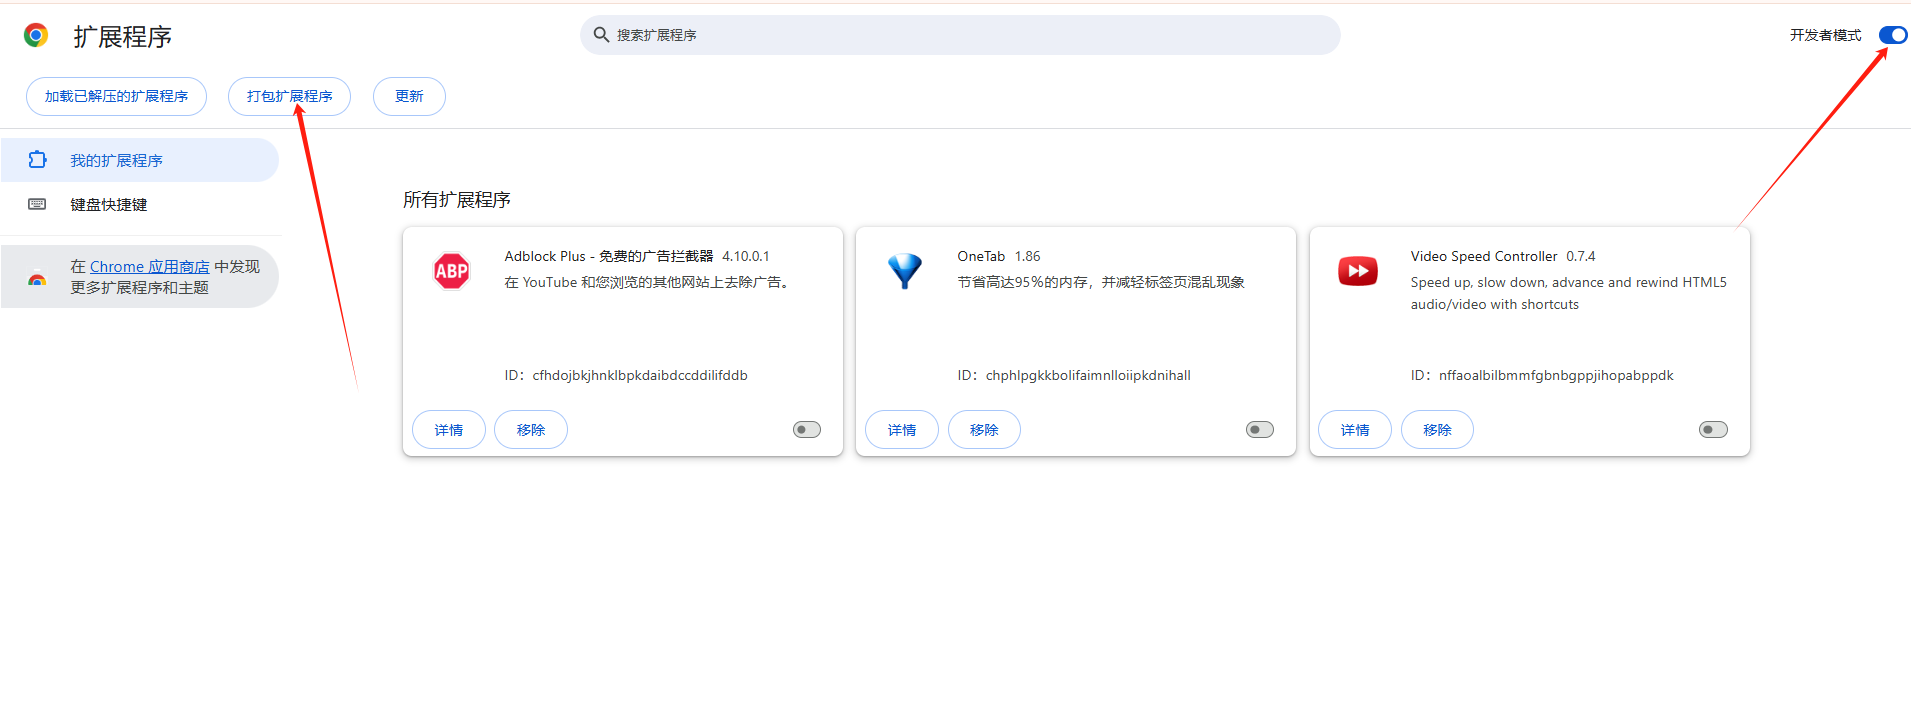Click the Adblock Plus extension name
The height and width of the screenshot is (722, 1911).
(x=609, y=256)
